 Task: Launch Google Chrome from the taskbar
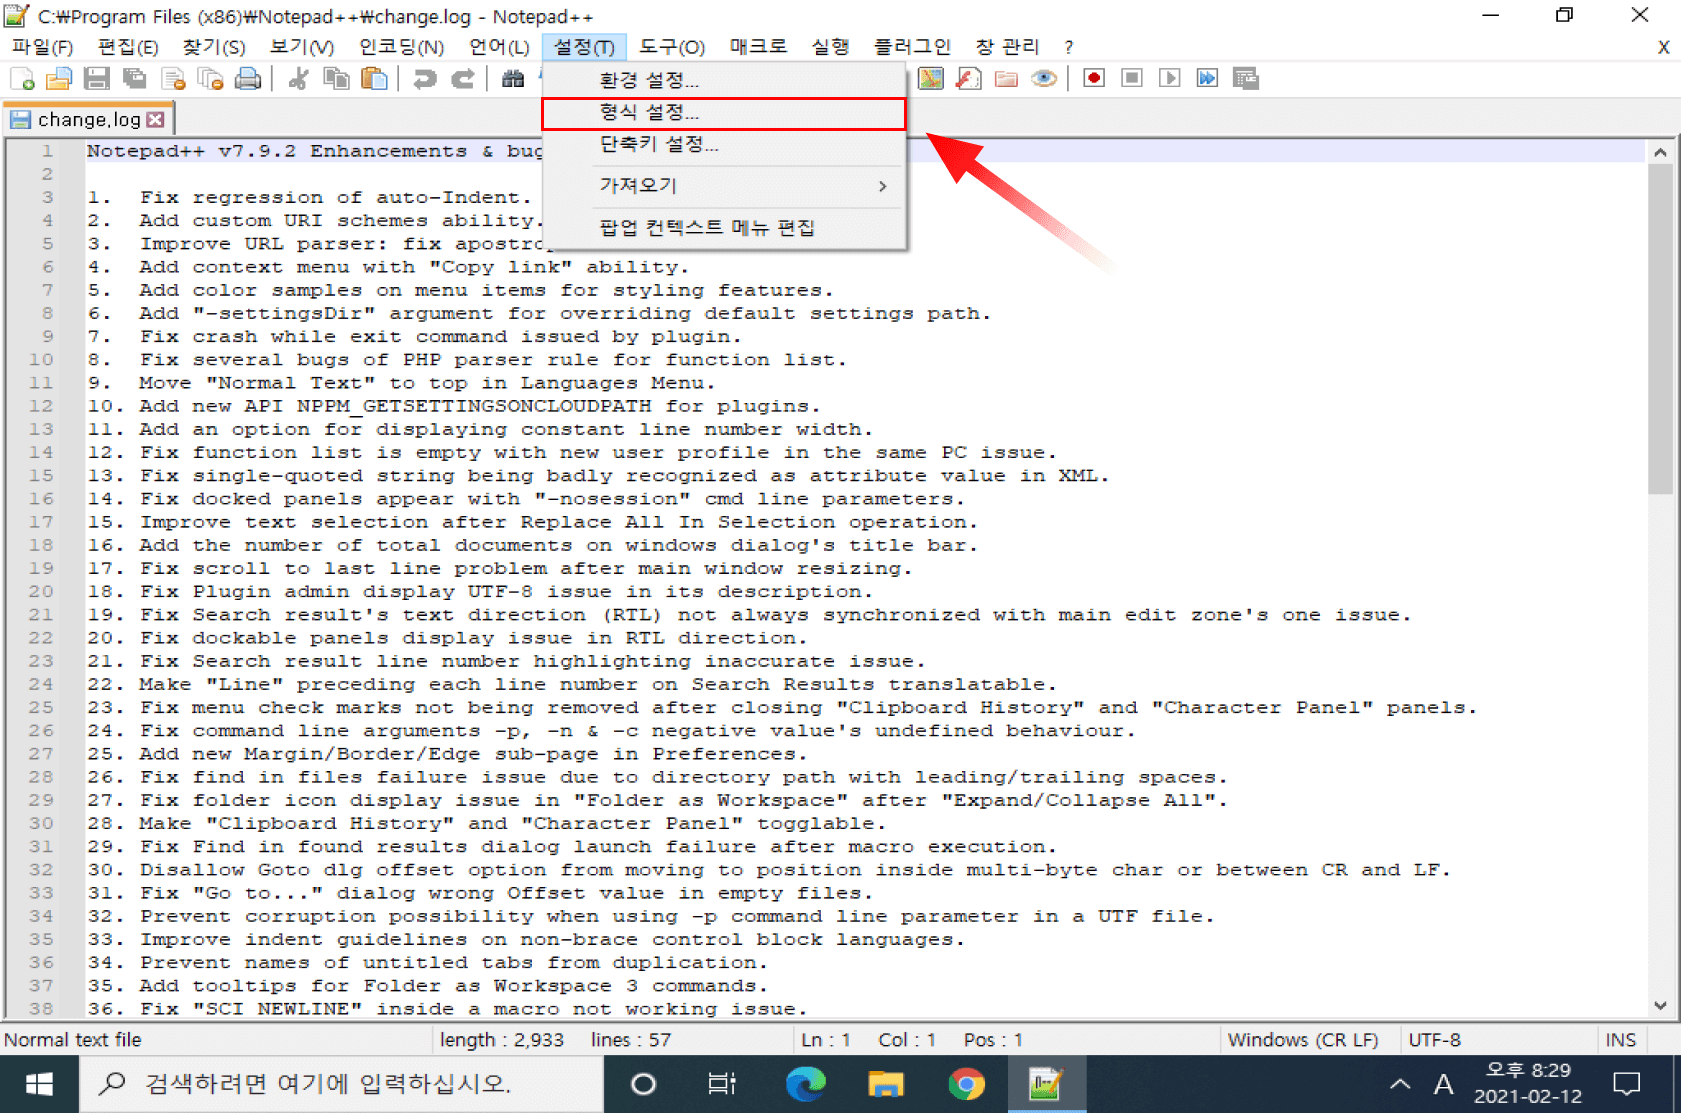coord(966,1084)
